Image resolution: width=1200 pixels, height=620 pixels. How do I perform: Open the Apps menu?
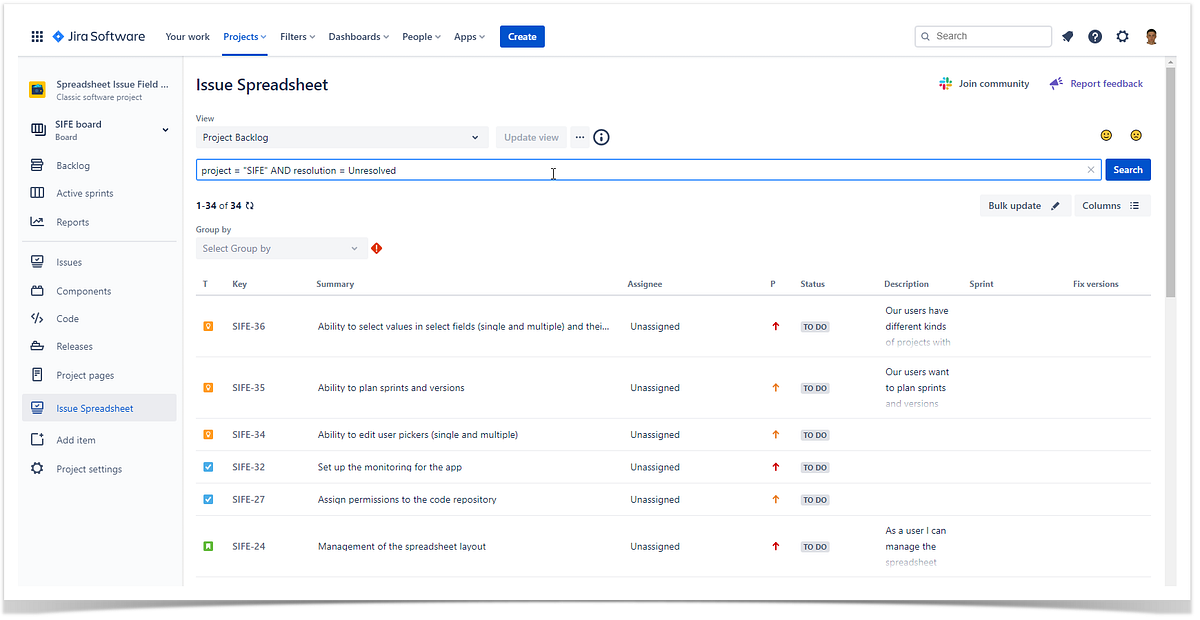point(468,36)
